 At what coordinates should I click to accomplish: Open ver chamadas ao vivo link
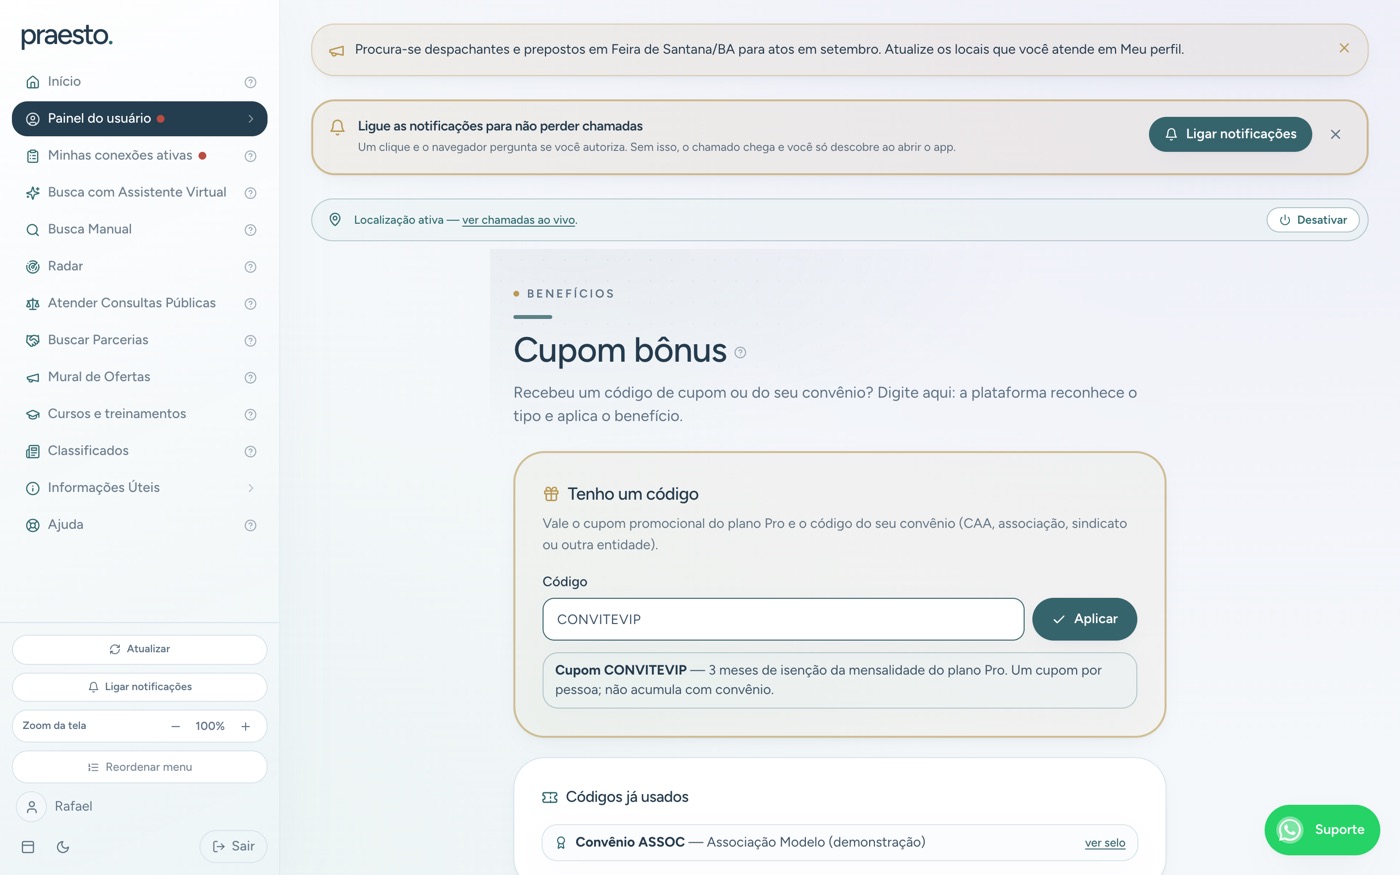(518, 220)
